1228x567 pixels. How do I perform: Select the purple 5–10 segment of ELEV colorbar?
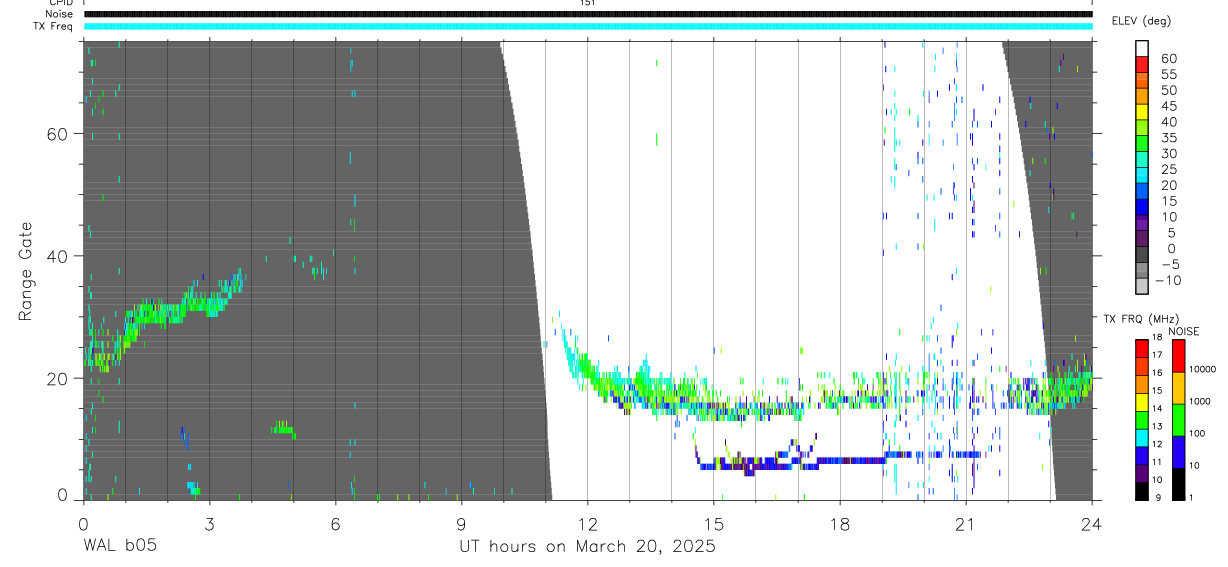(1142, 225)
